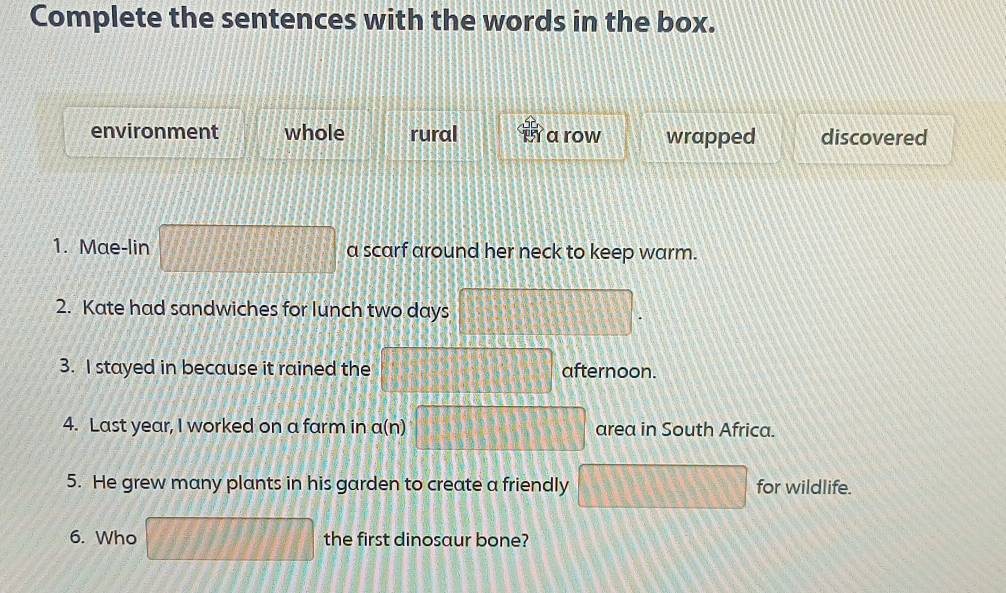This screenshot has width=1006, height=593.
Task: Click the 'Complete the sentences' heading
Action: (372, 21)
